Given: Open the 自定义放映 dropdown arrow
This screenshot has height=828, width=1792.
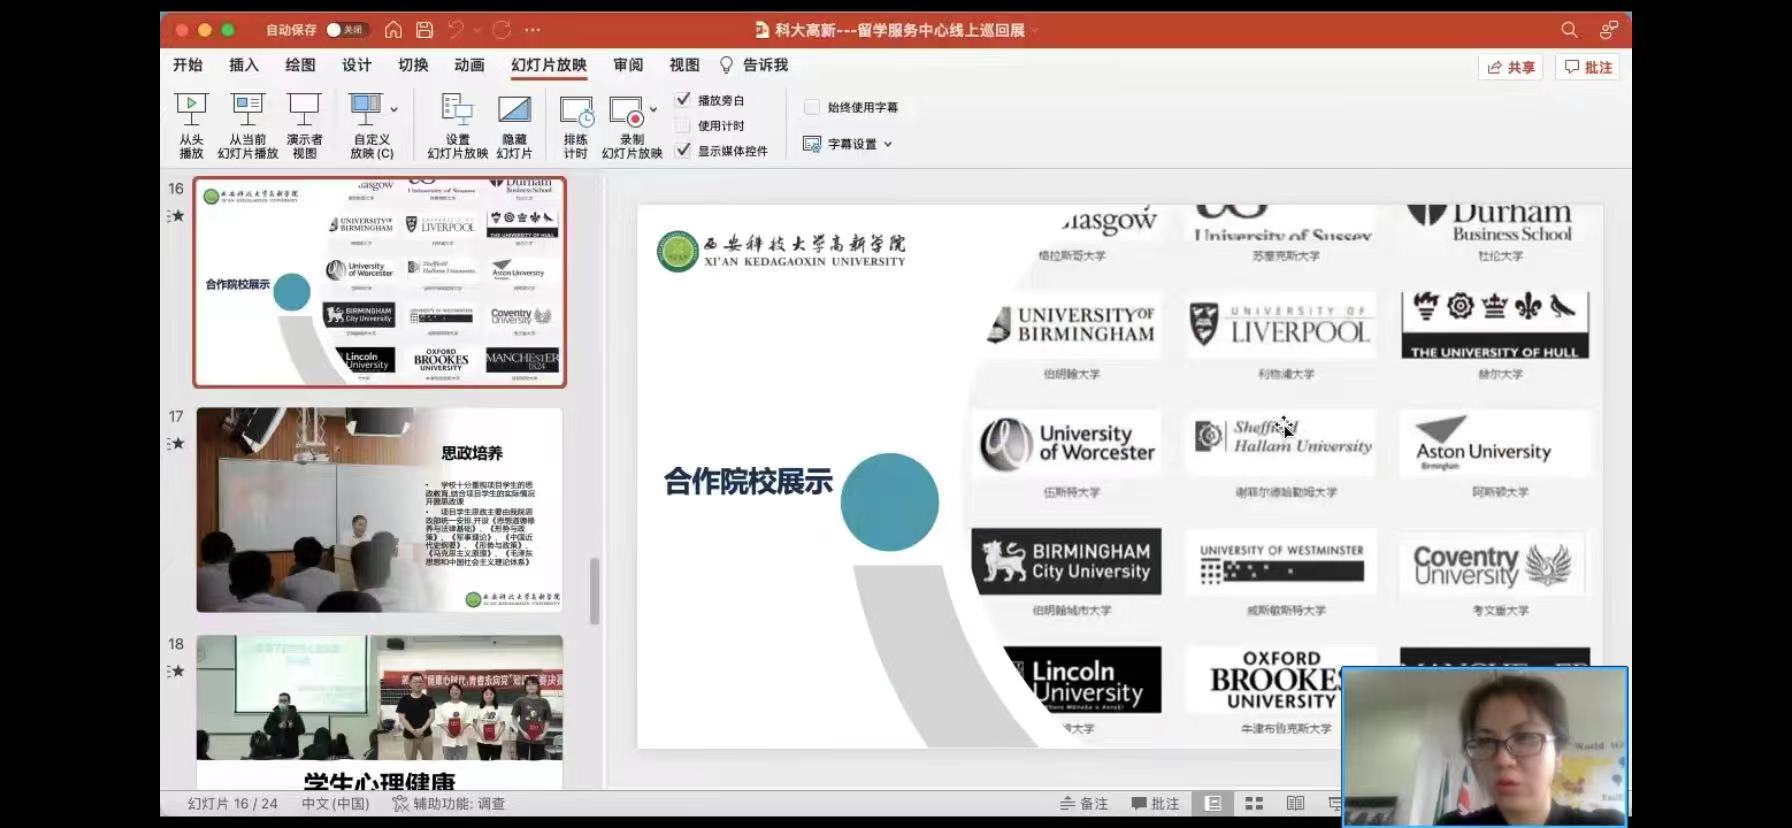Looking at the screenshot, I should pyautogui.click(x=394, y=109).
